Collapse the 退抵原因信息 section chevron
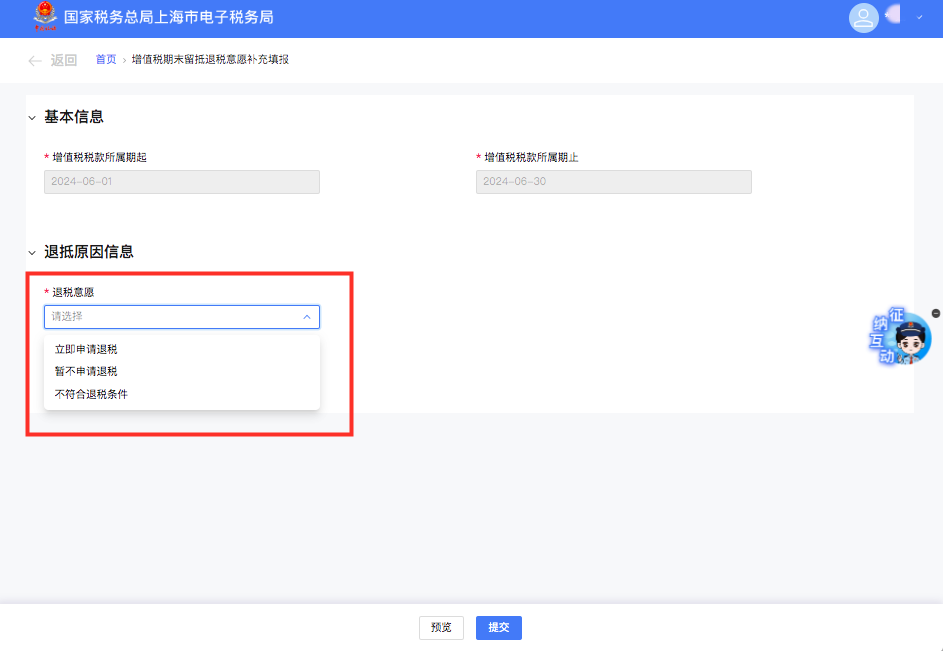 pyautogui.click(x=32, y=253)
